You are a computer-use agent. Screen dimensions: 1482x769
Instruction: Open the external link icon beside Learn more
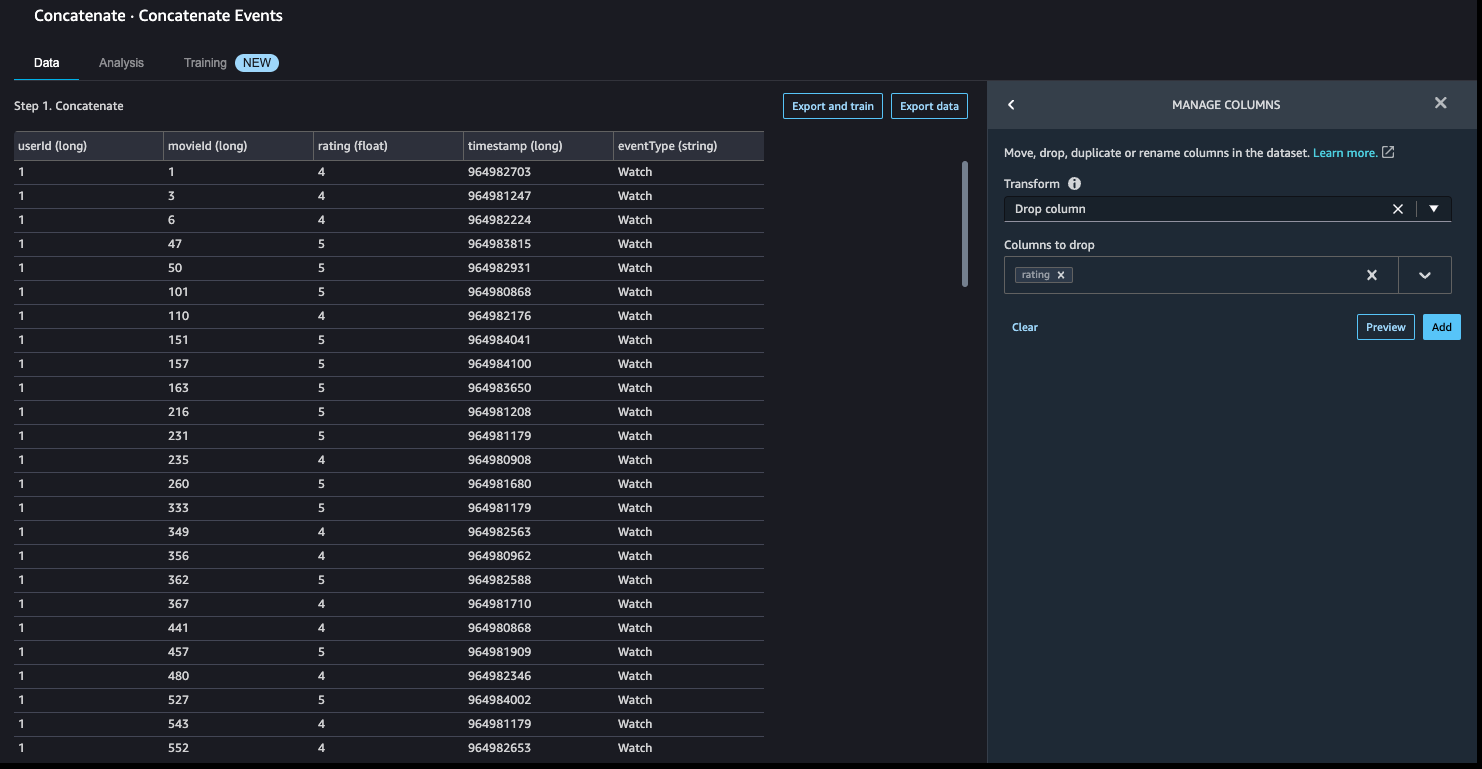(1388, 153)
